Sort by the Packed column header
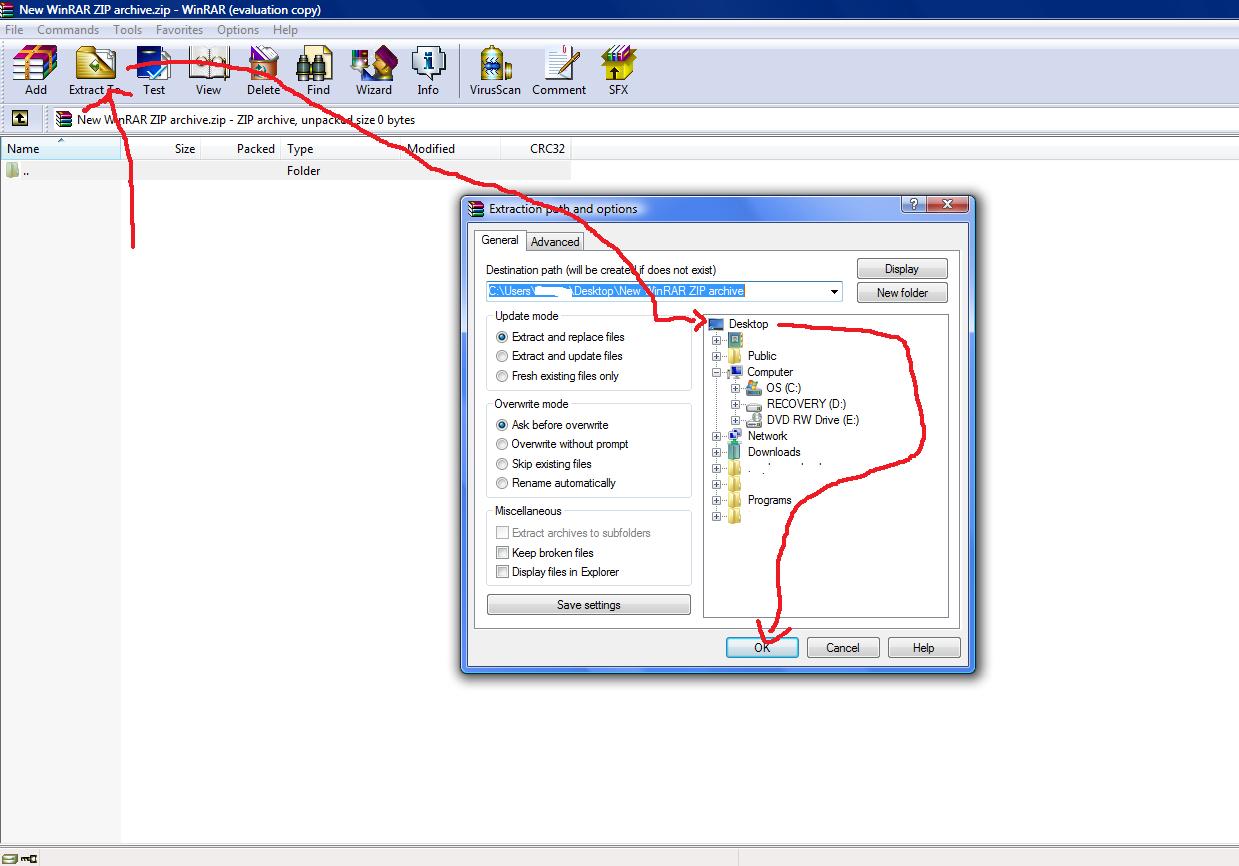Viewport: 1239px width, 866px height. pos(241,149)
